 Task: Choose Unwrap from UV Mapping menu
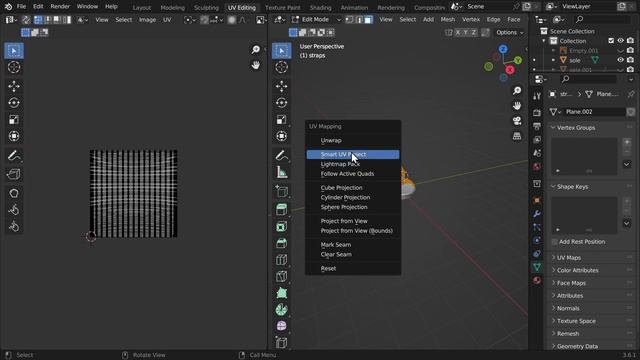coord(353,140)
